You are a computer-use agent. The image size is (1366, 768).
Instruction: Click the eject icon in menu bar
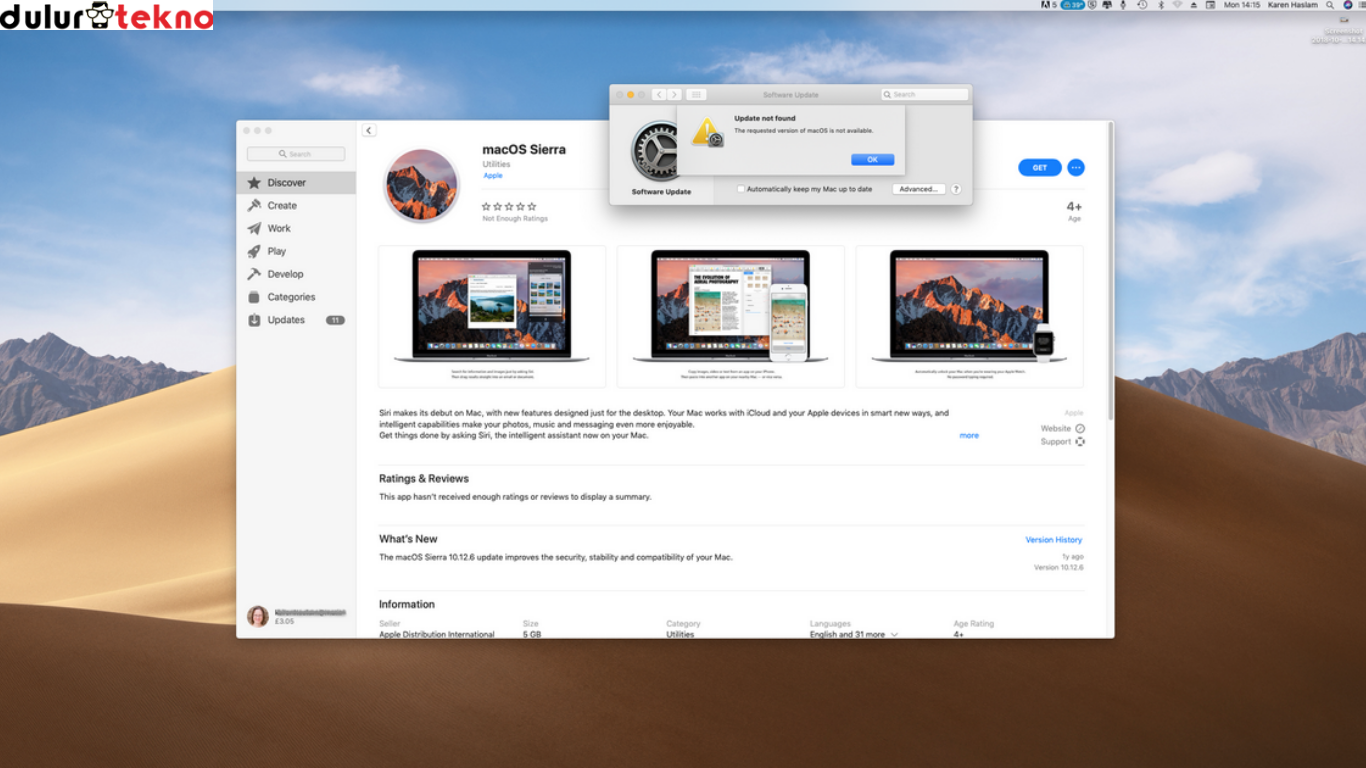click(x=1194, y=5)
